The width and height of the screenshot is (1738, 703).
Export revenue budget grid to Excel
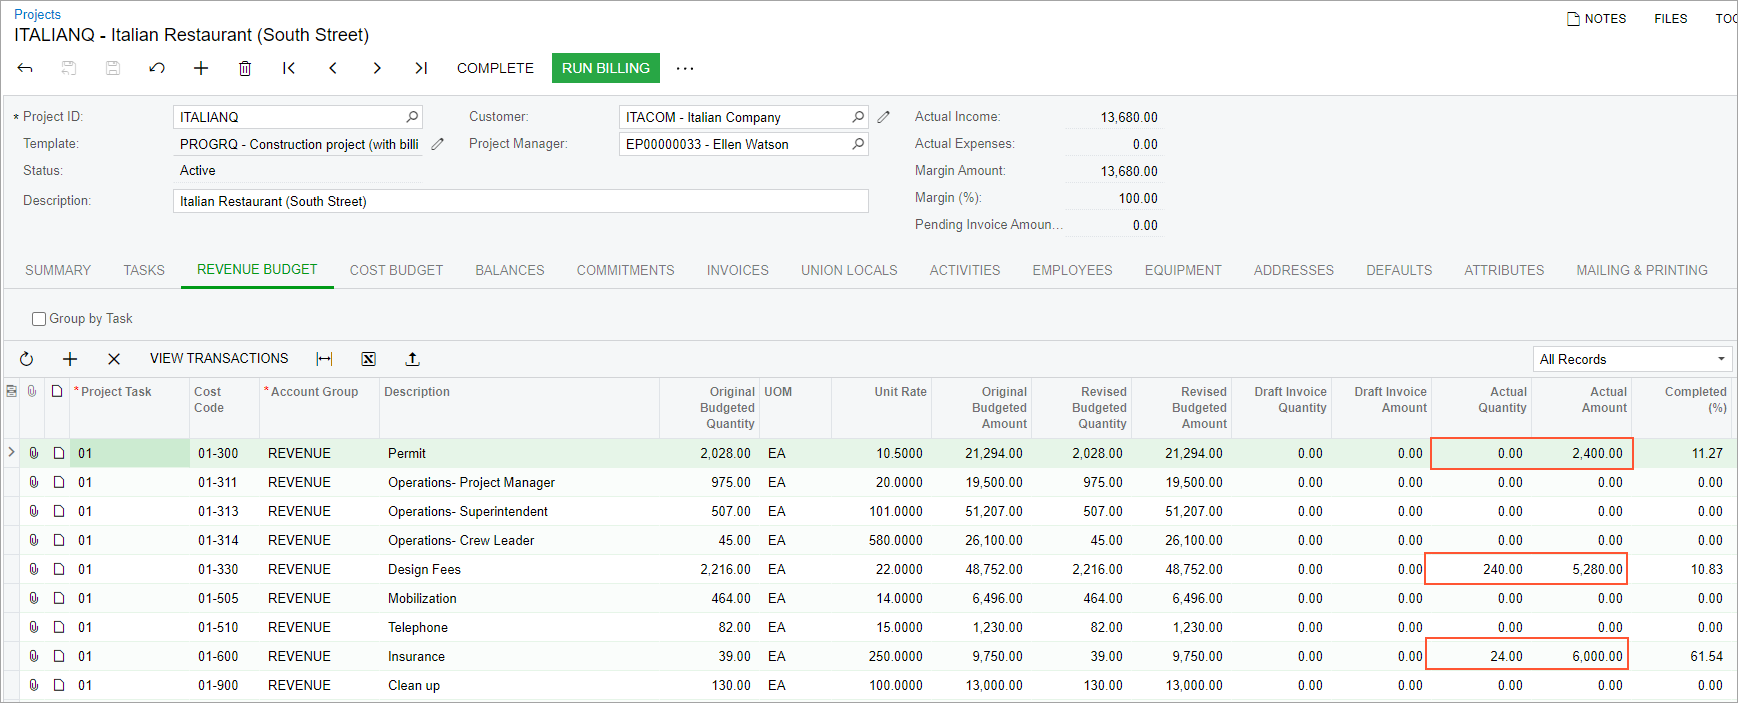[368, 359]
